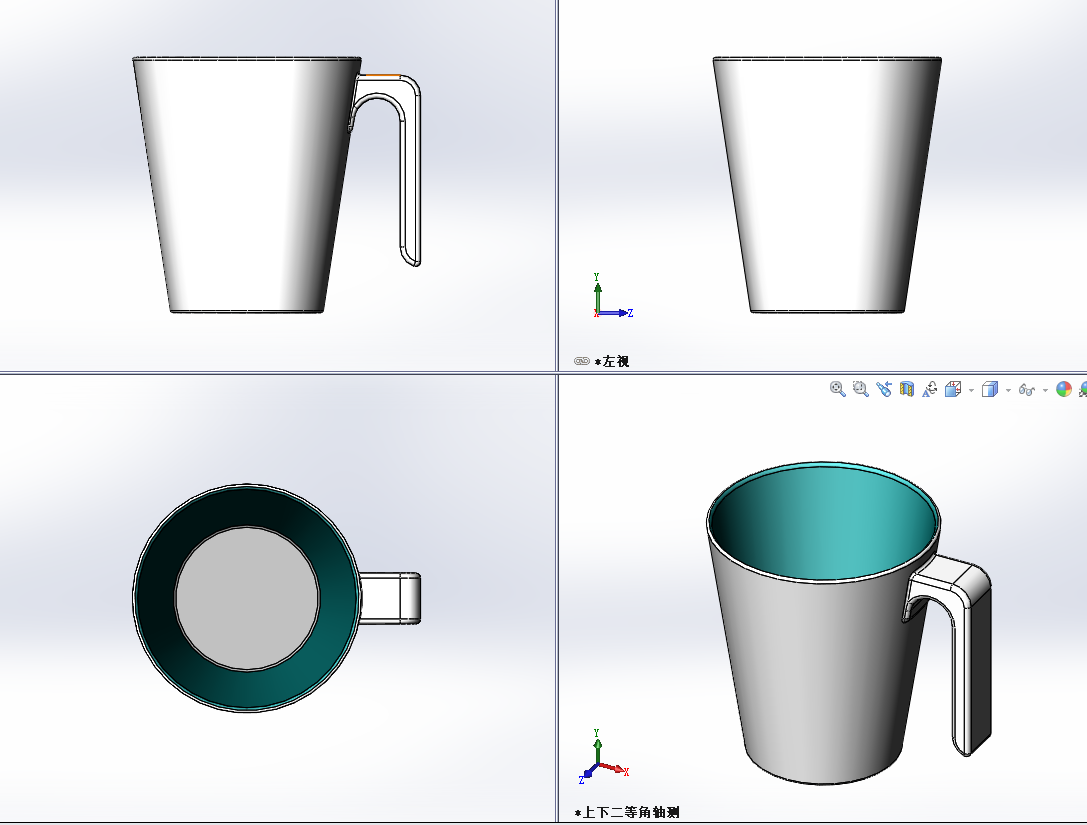The width and height of the screenshot is (1087, 825).
Task: Activate the Zoom to Area tool
Action: pyautogui.click(x=860, y=389)
